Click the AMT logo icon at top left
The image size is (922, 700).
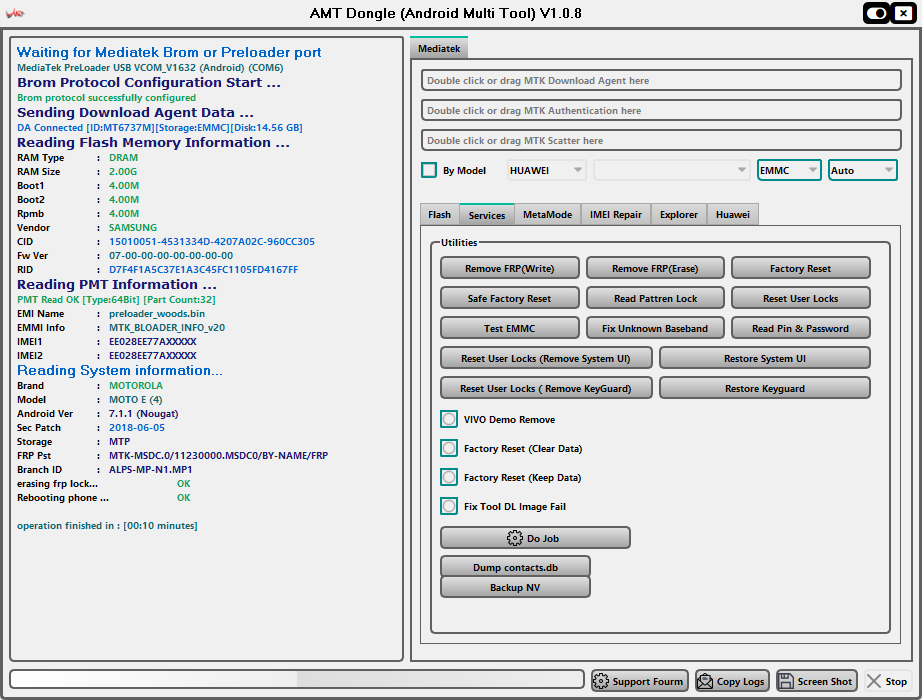[15, 14]
